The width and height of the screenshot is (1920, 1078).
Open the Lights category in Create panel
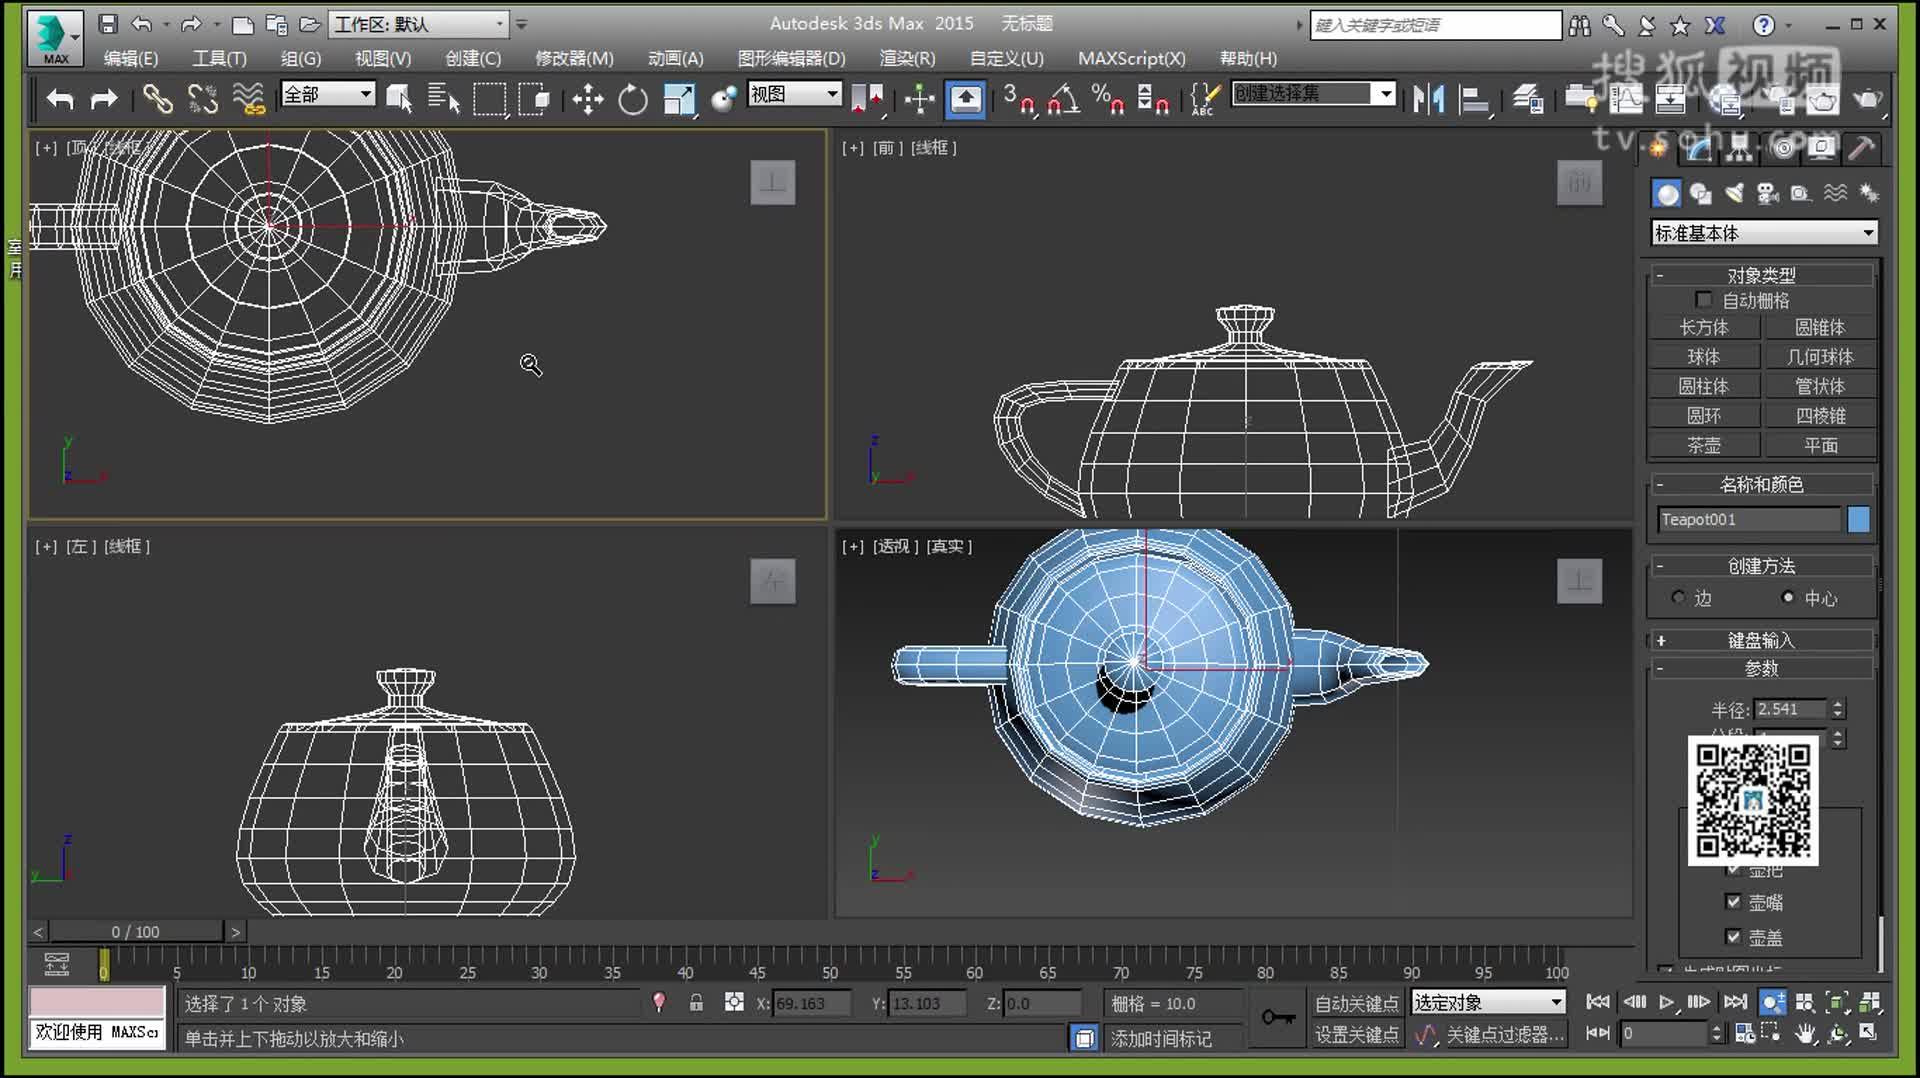pos(1733,193)
